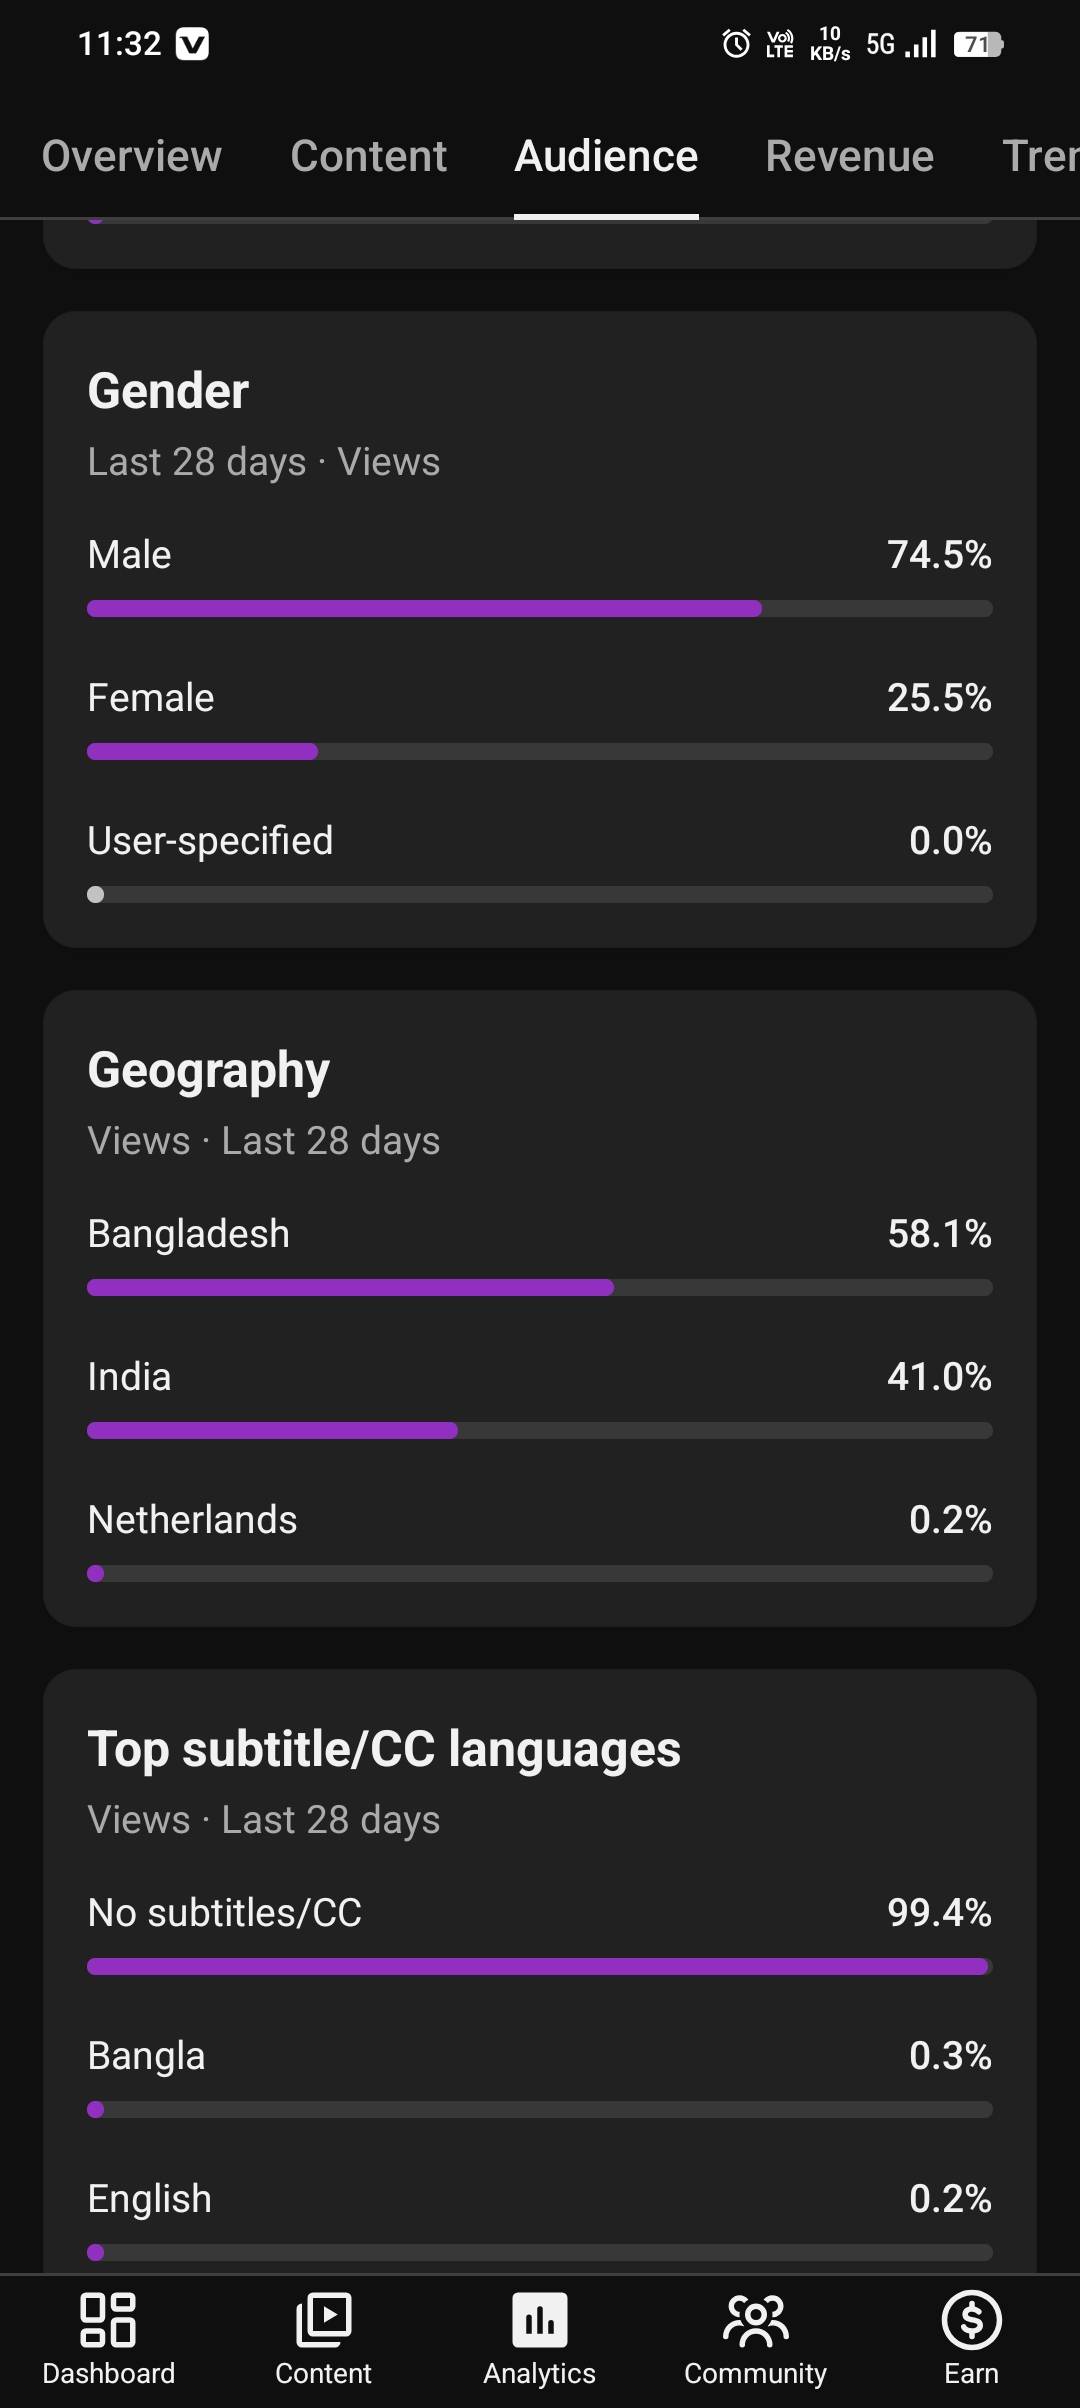Tap the alarm clock status icon
Screen dimensions: 1080x2408
click(x=736, y=44)
